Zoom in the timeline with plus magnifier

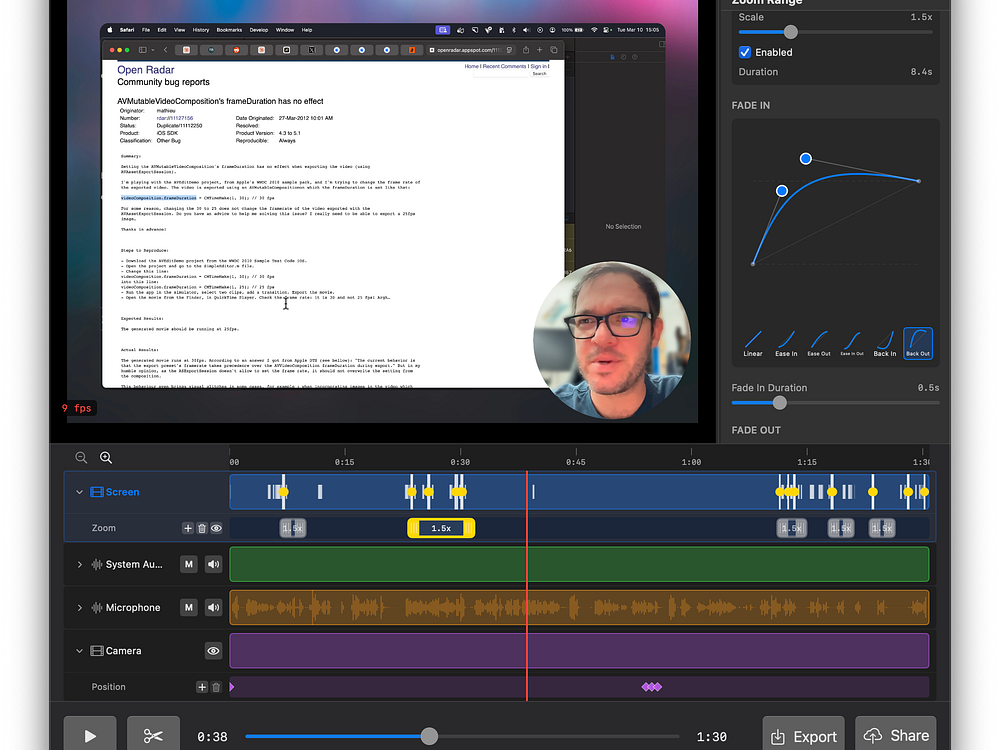[106, 457]
